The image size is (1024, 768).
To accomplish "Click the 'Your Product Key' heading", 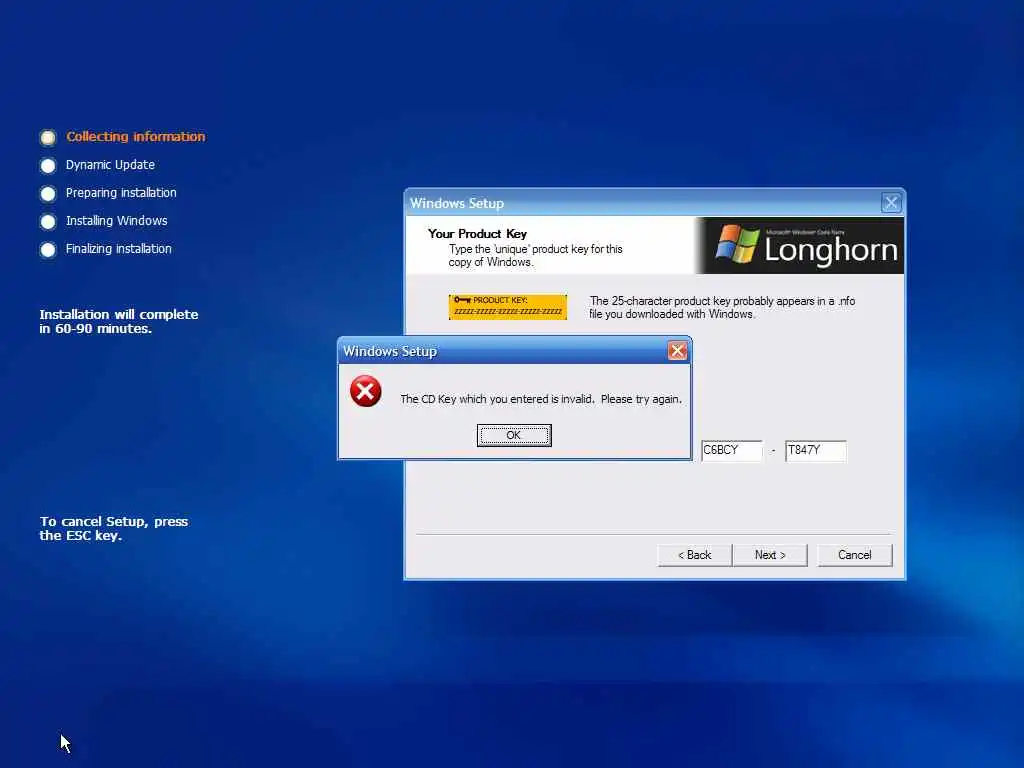I will click(477, 234).
